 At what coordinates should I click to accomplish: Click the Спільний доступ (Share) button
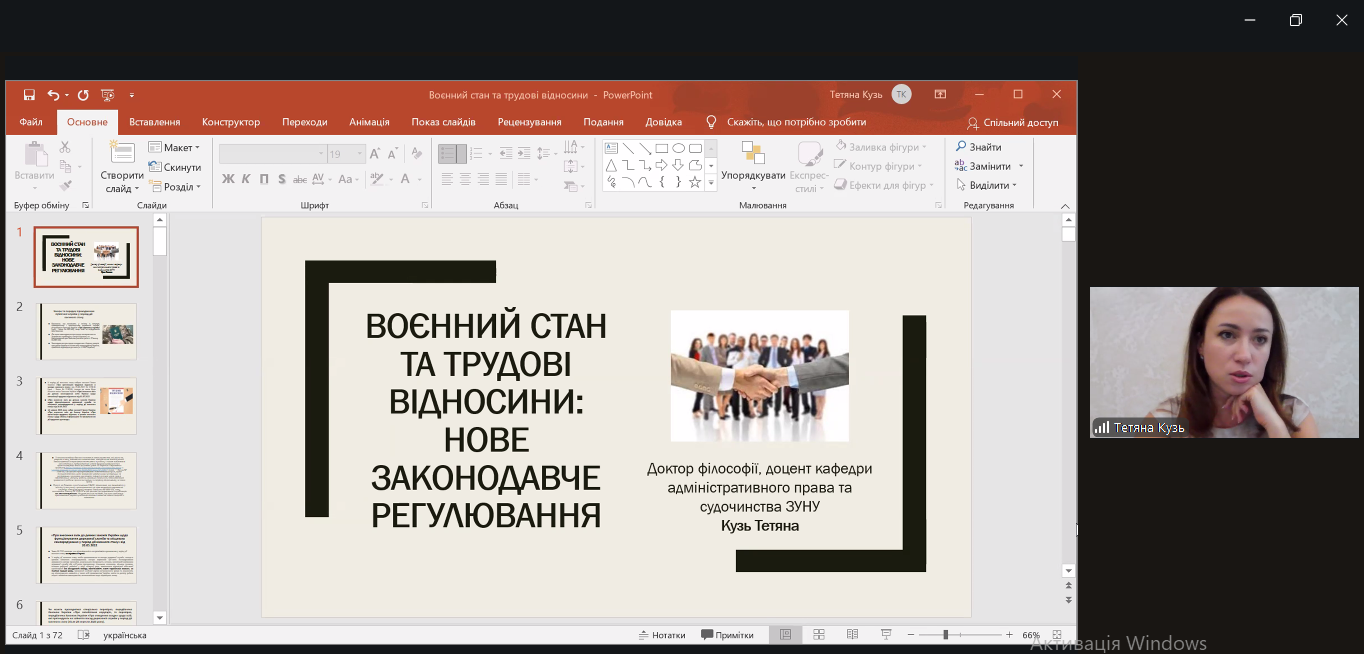click(1012, 122)
